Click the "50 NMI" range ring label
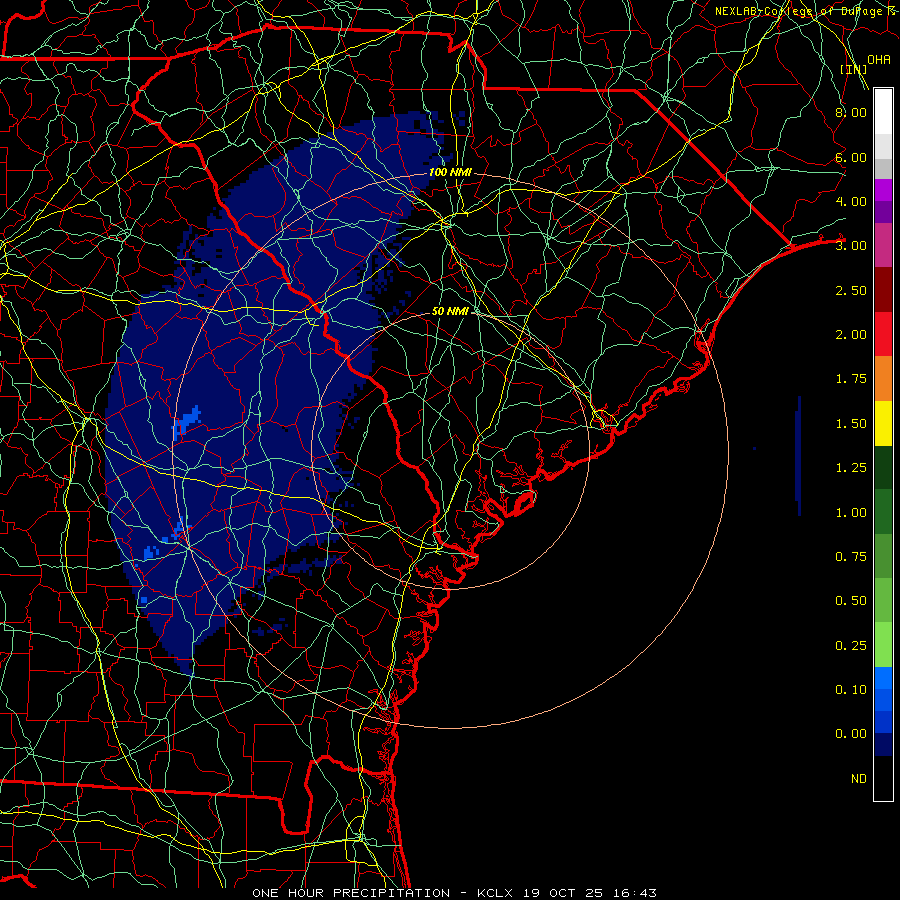 tap(450, 311)
